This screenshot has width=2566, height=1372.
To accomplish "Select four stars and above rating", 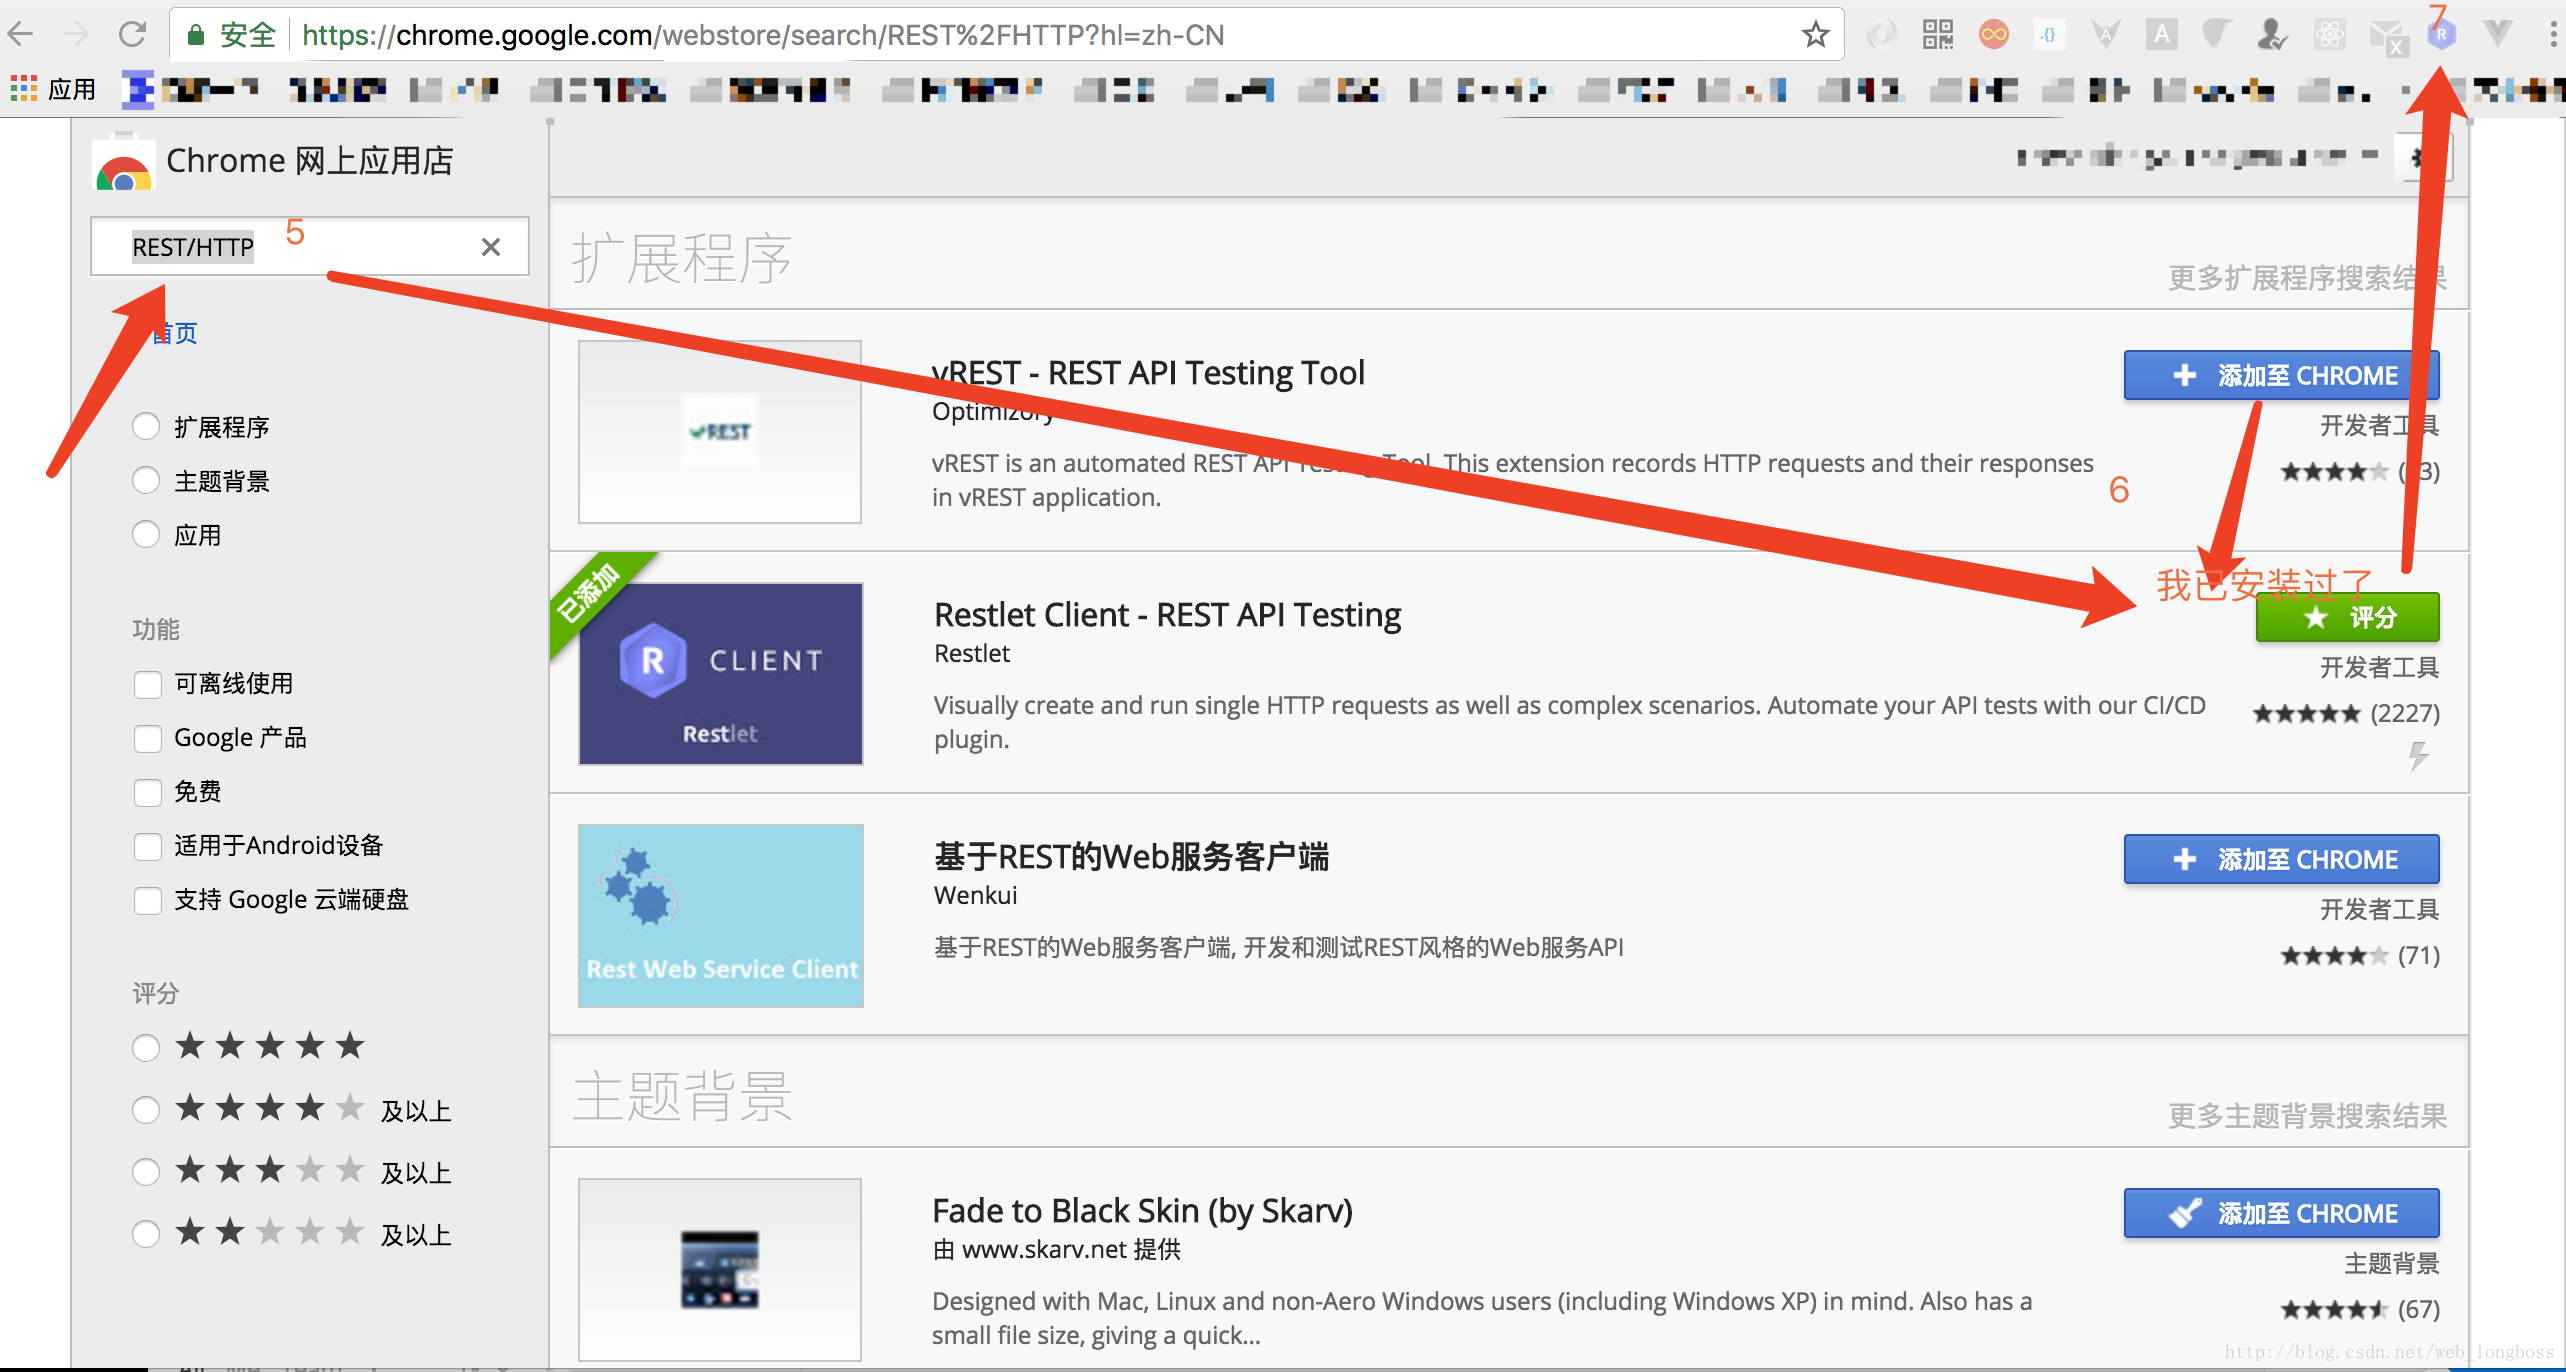I will pyautogui.click(x=146, y=1109).
